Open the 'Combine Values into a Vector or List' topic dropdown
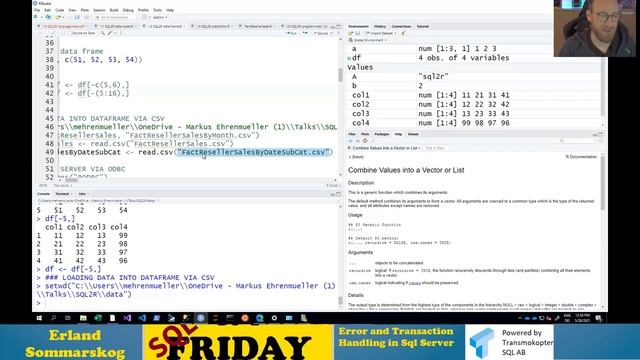 [386, 148]
